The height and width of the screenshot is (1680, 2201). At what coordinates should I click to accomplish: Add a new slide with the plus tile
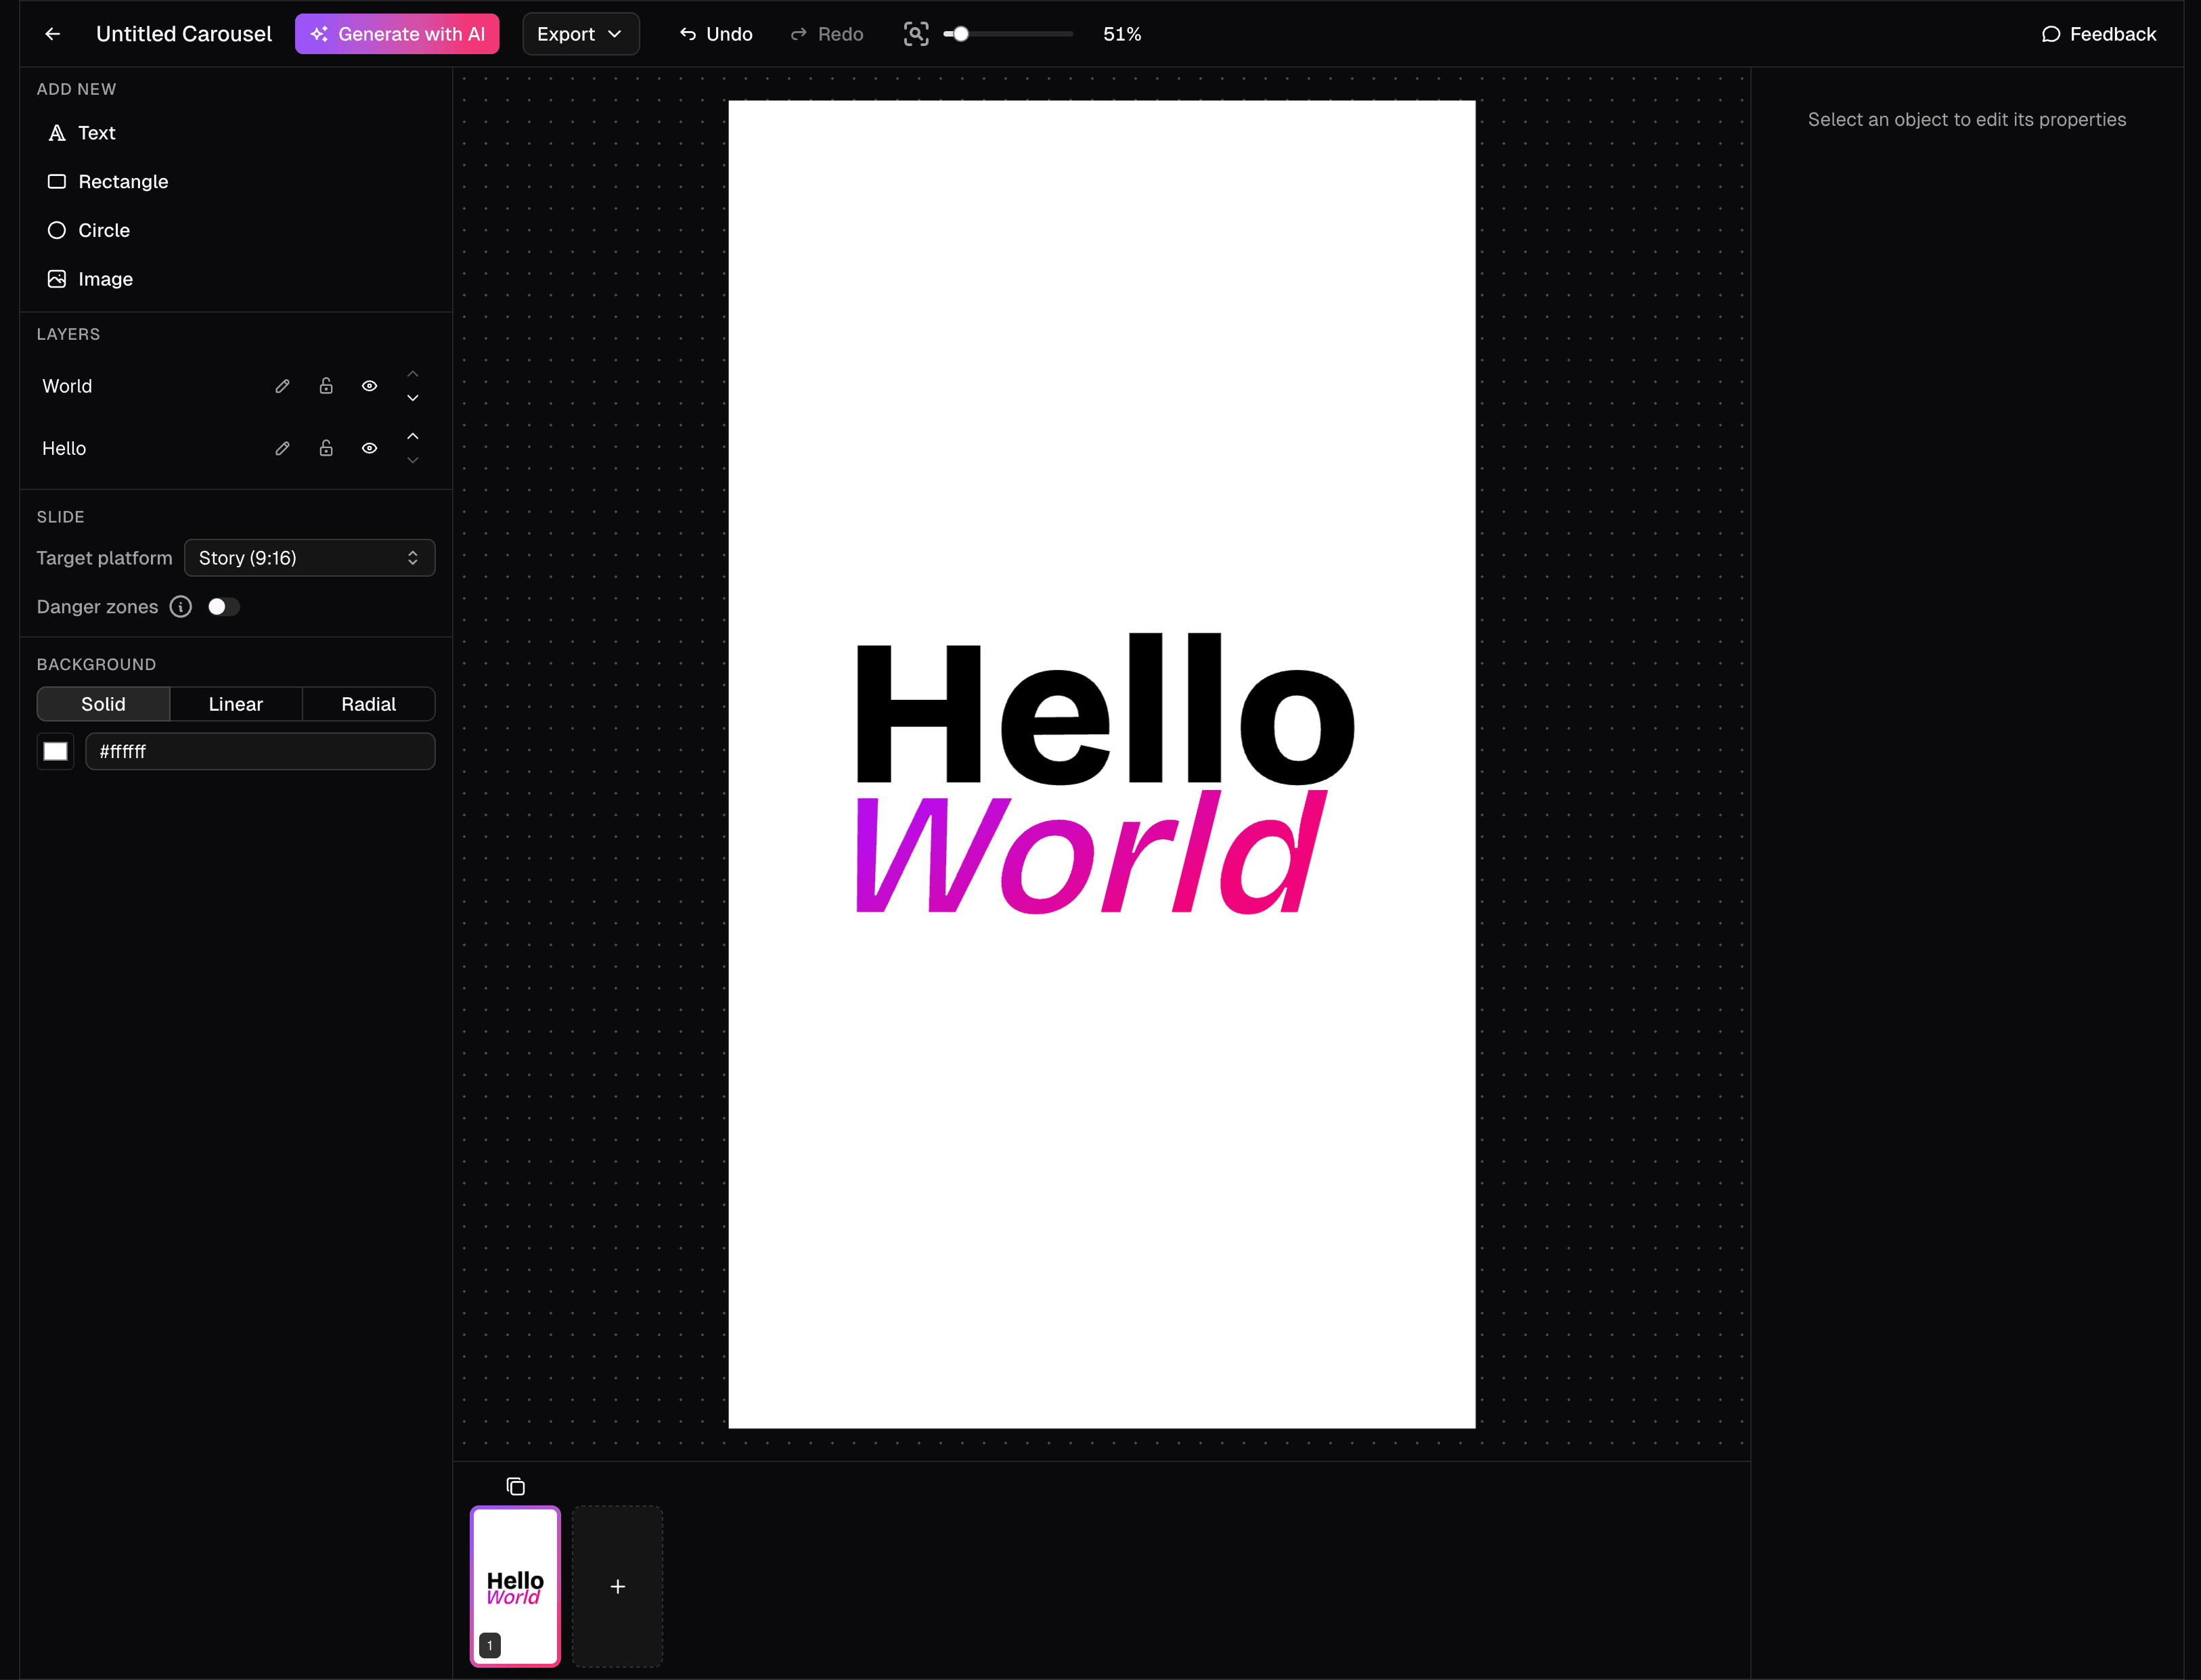click(617, 1586)
